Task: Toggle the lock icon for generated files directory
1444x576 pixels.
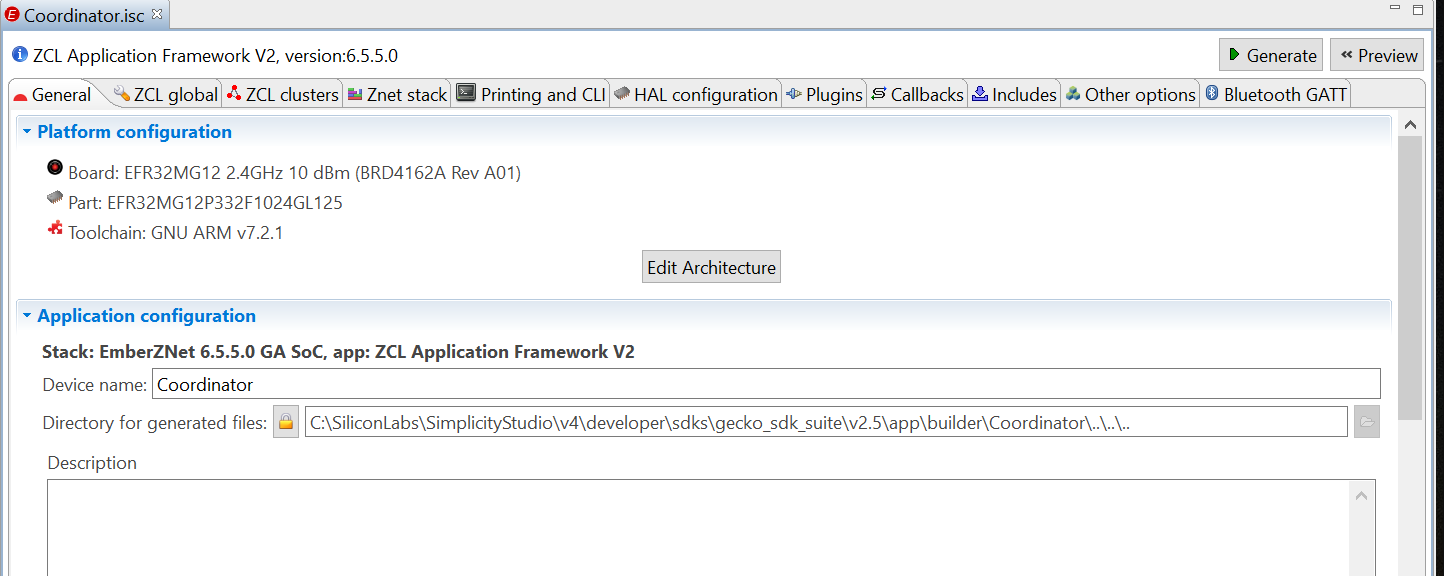Action: 286,422
